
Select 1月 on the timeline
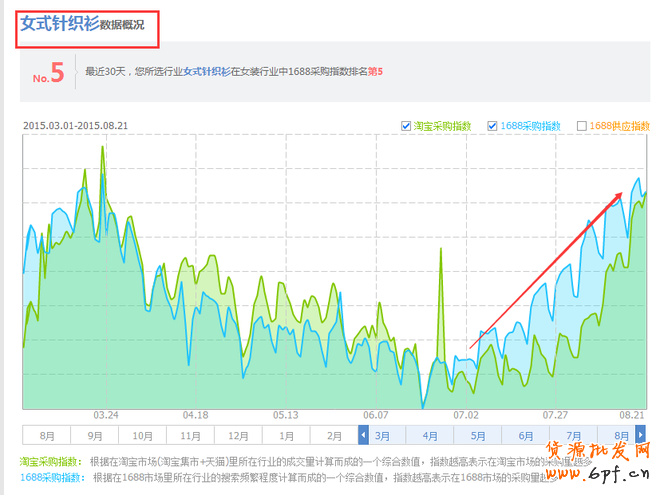pos(286,436)
